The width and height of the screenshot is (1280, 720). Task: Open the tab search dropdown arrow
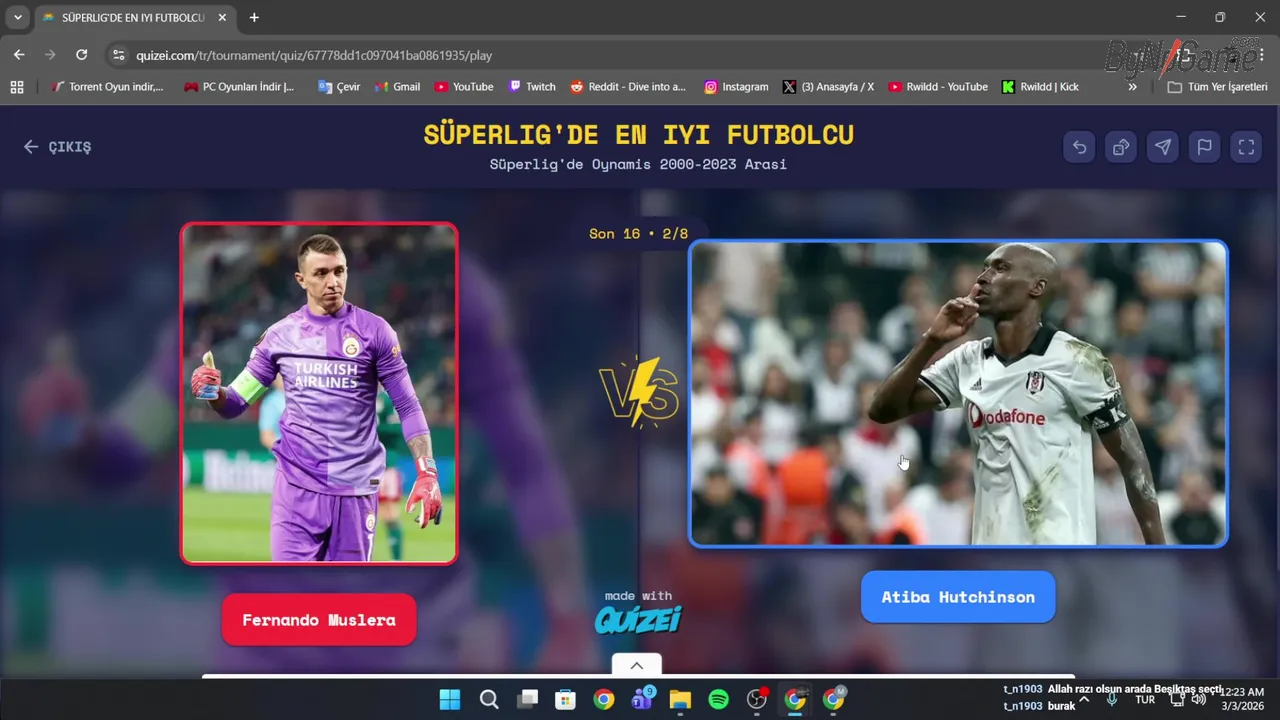pyautogui.click(x=17, y=17)
